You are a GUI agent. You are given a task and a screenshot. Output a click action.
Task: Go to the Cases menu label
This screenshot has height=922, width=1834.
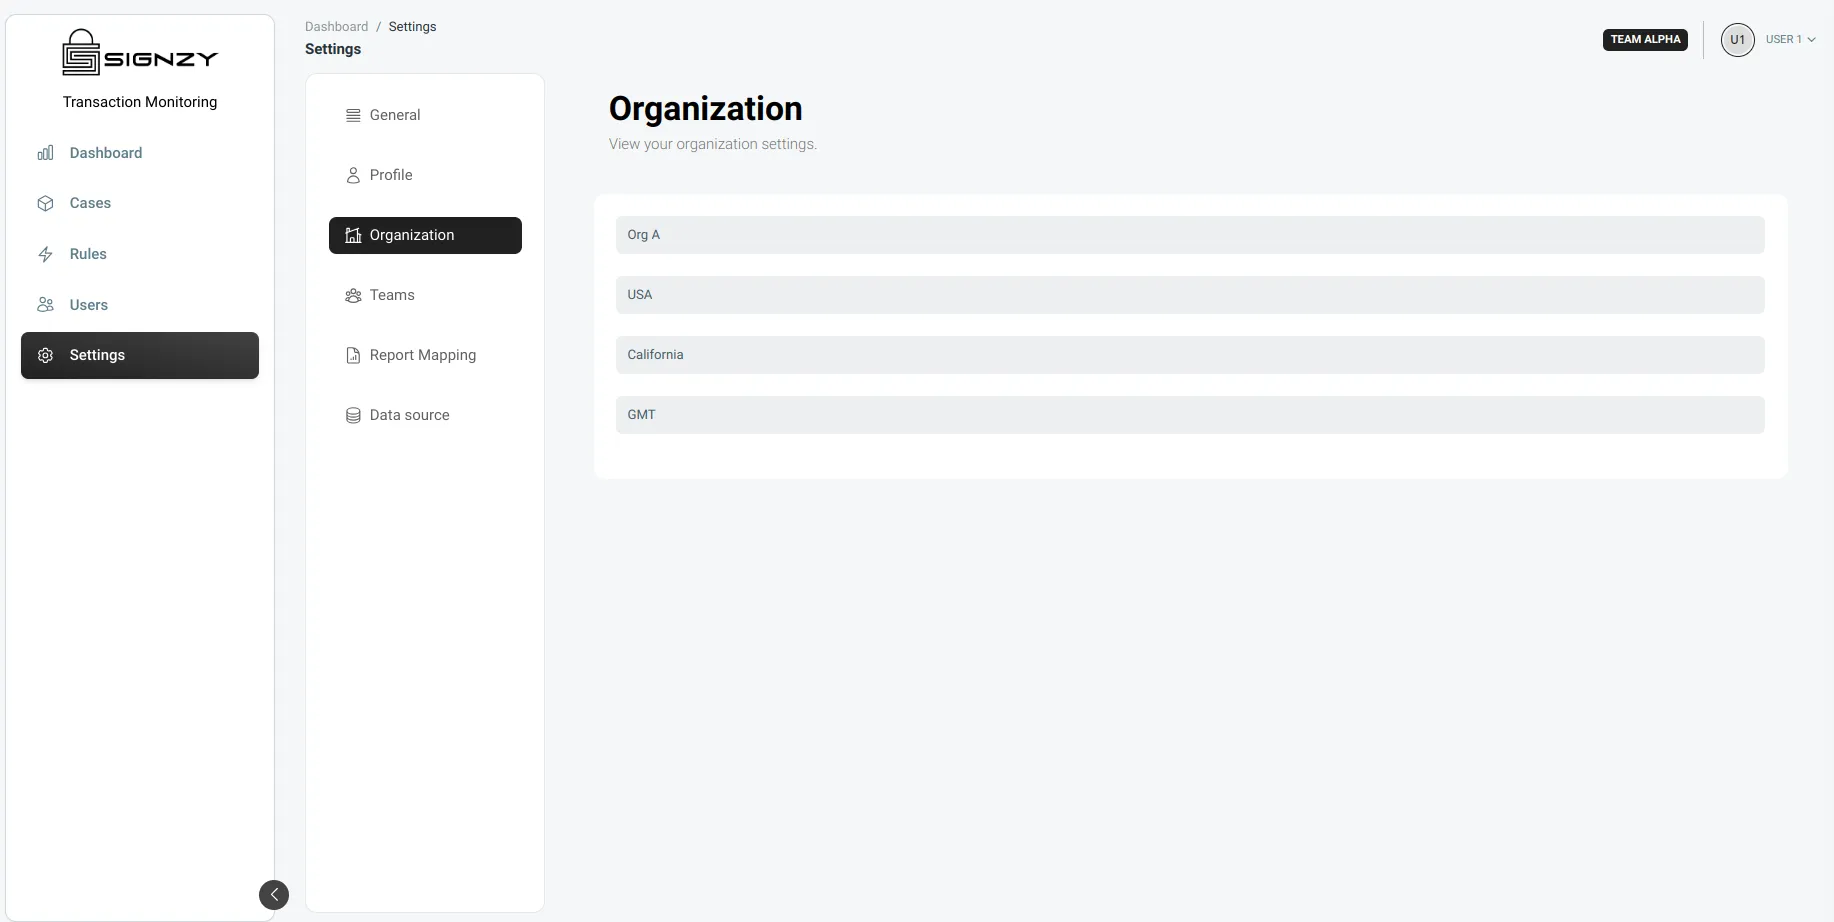pyautogui.click(x=90, y=203)
